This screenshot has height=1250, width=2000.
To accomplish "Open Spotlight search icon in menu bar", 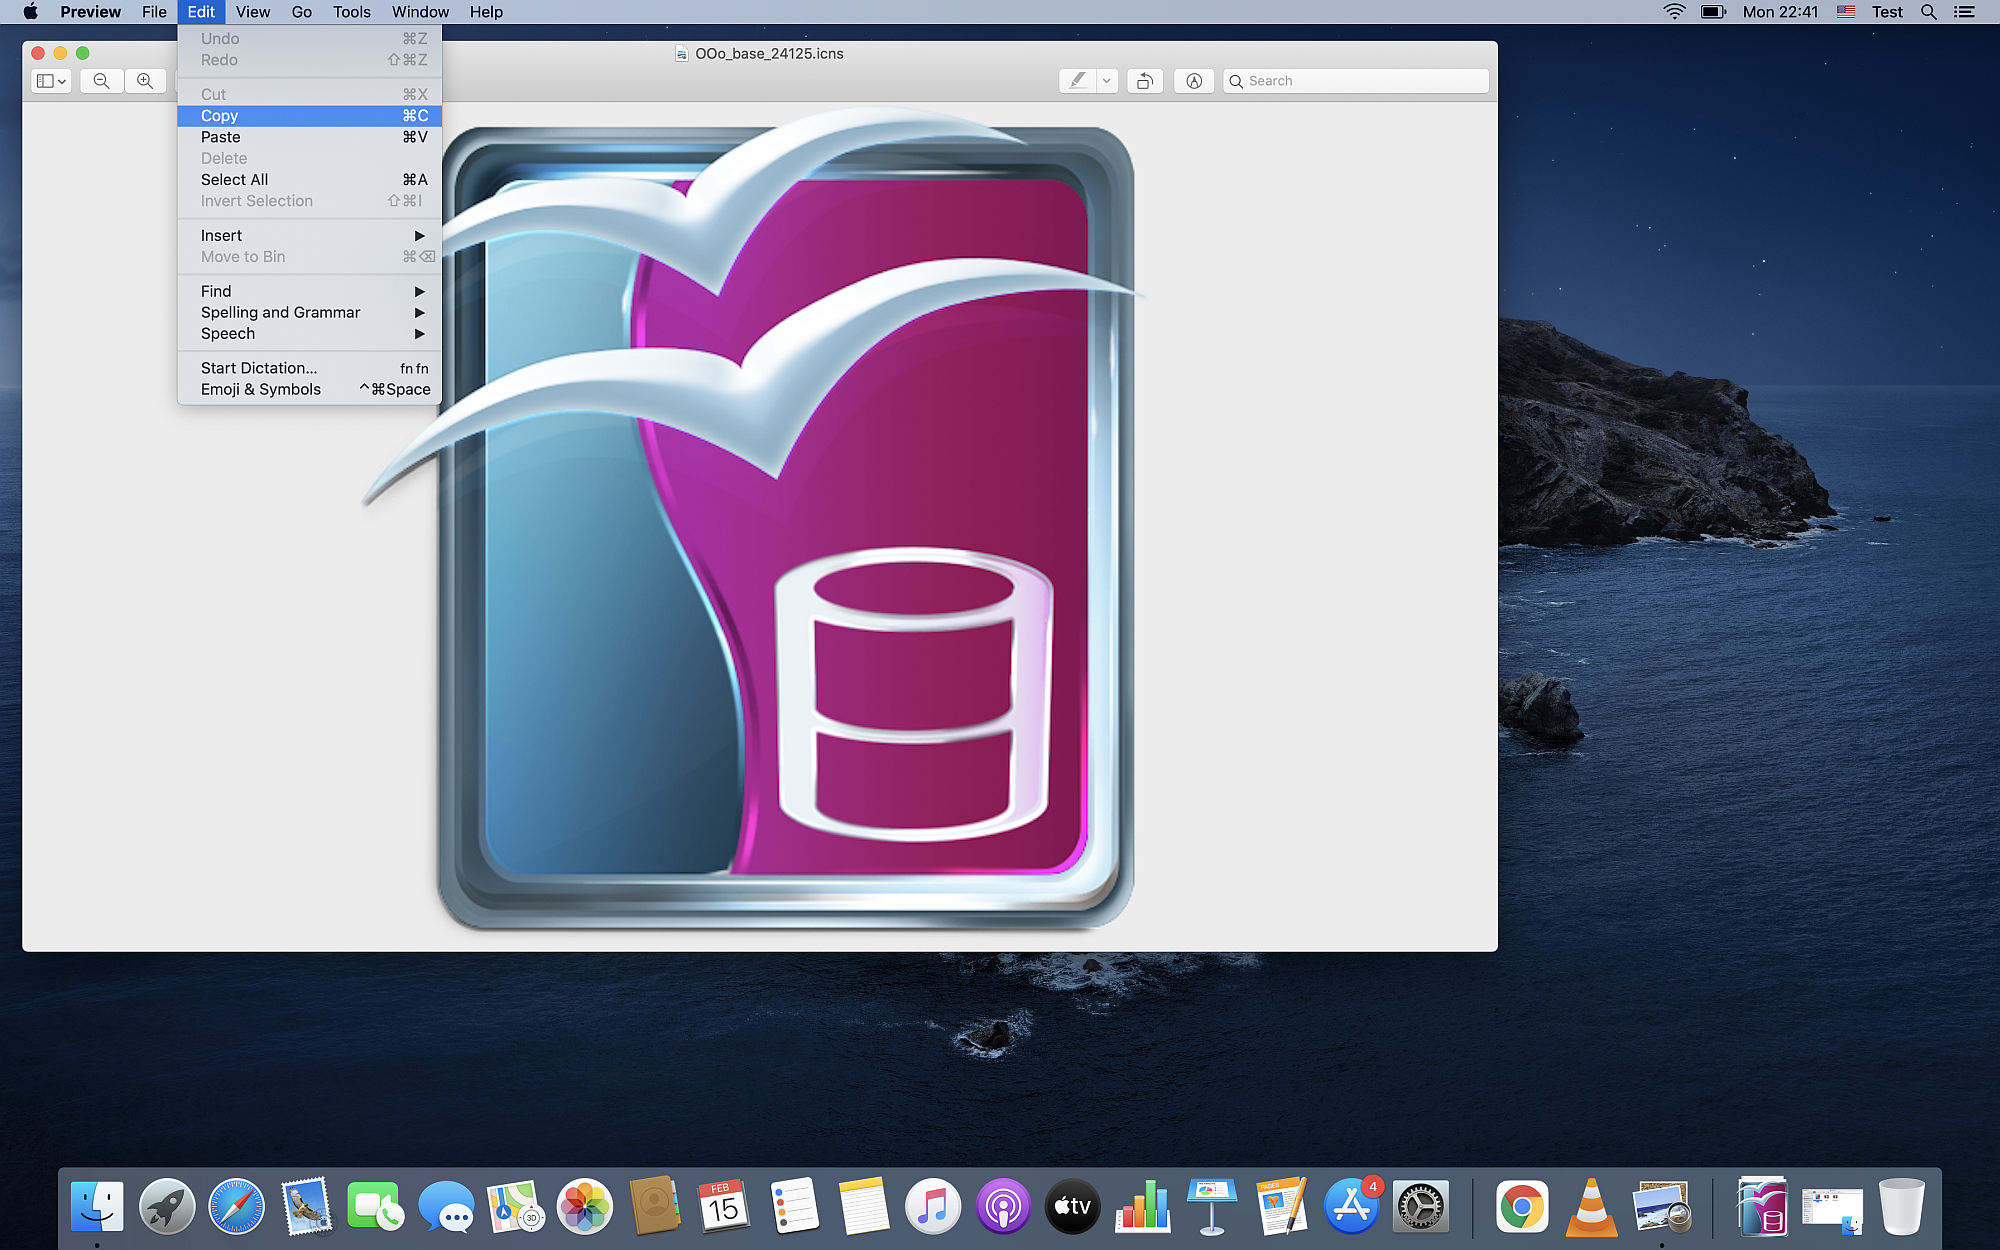I will tap(1929, 12).
